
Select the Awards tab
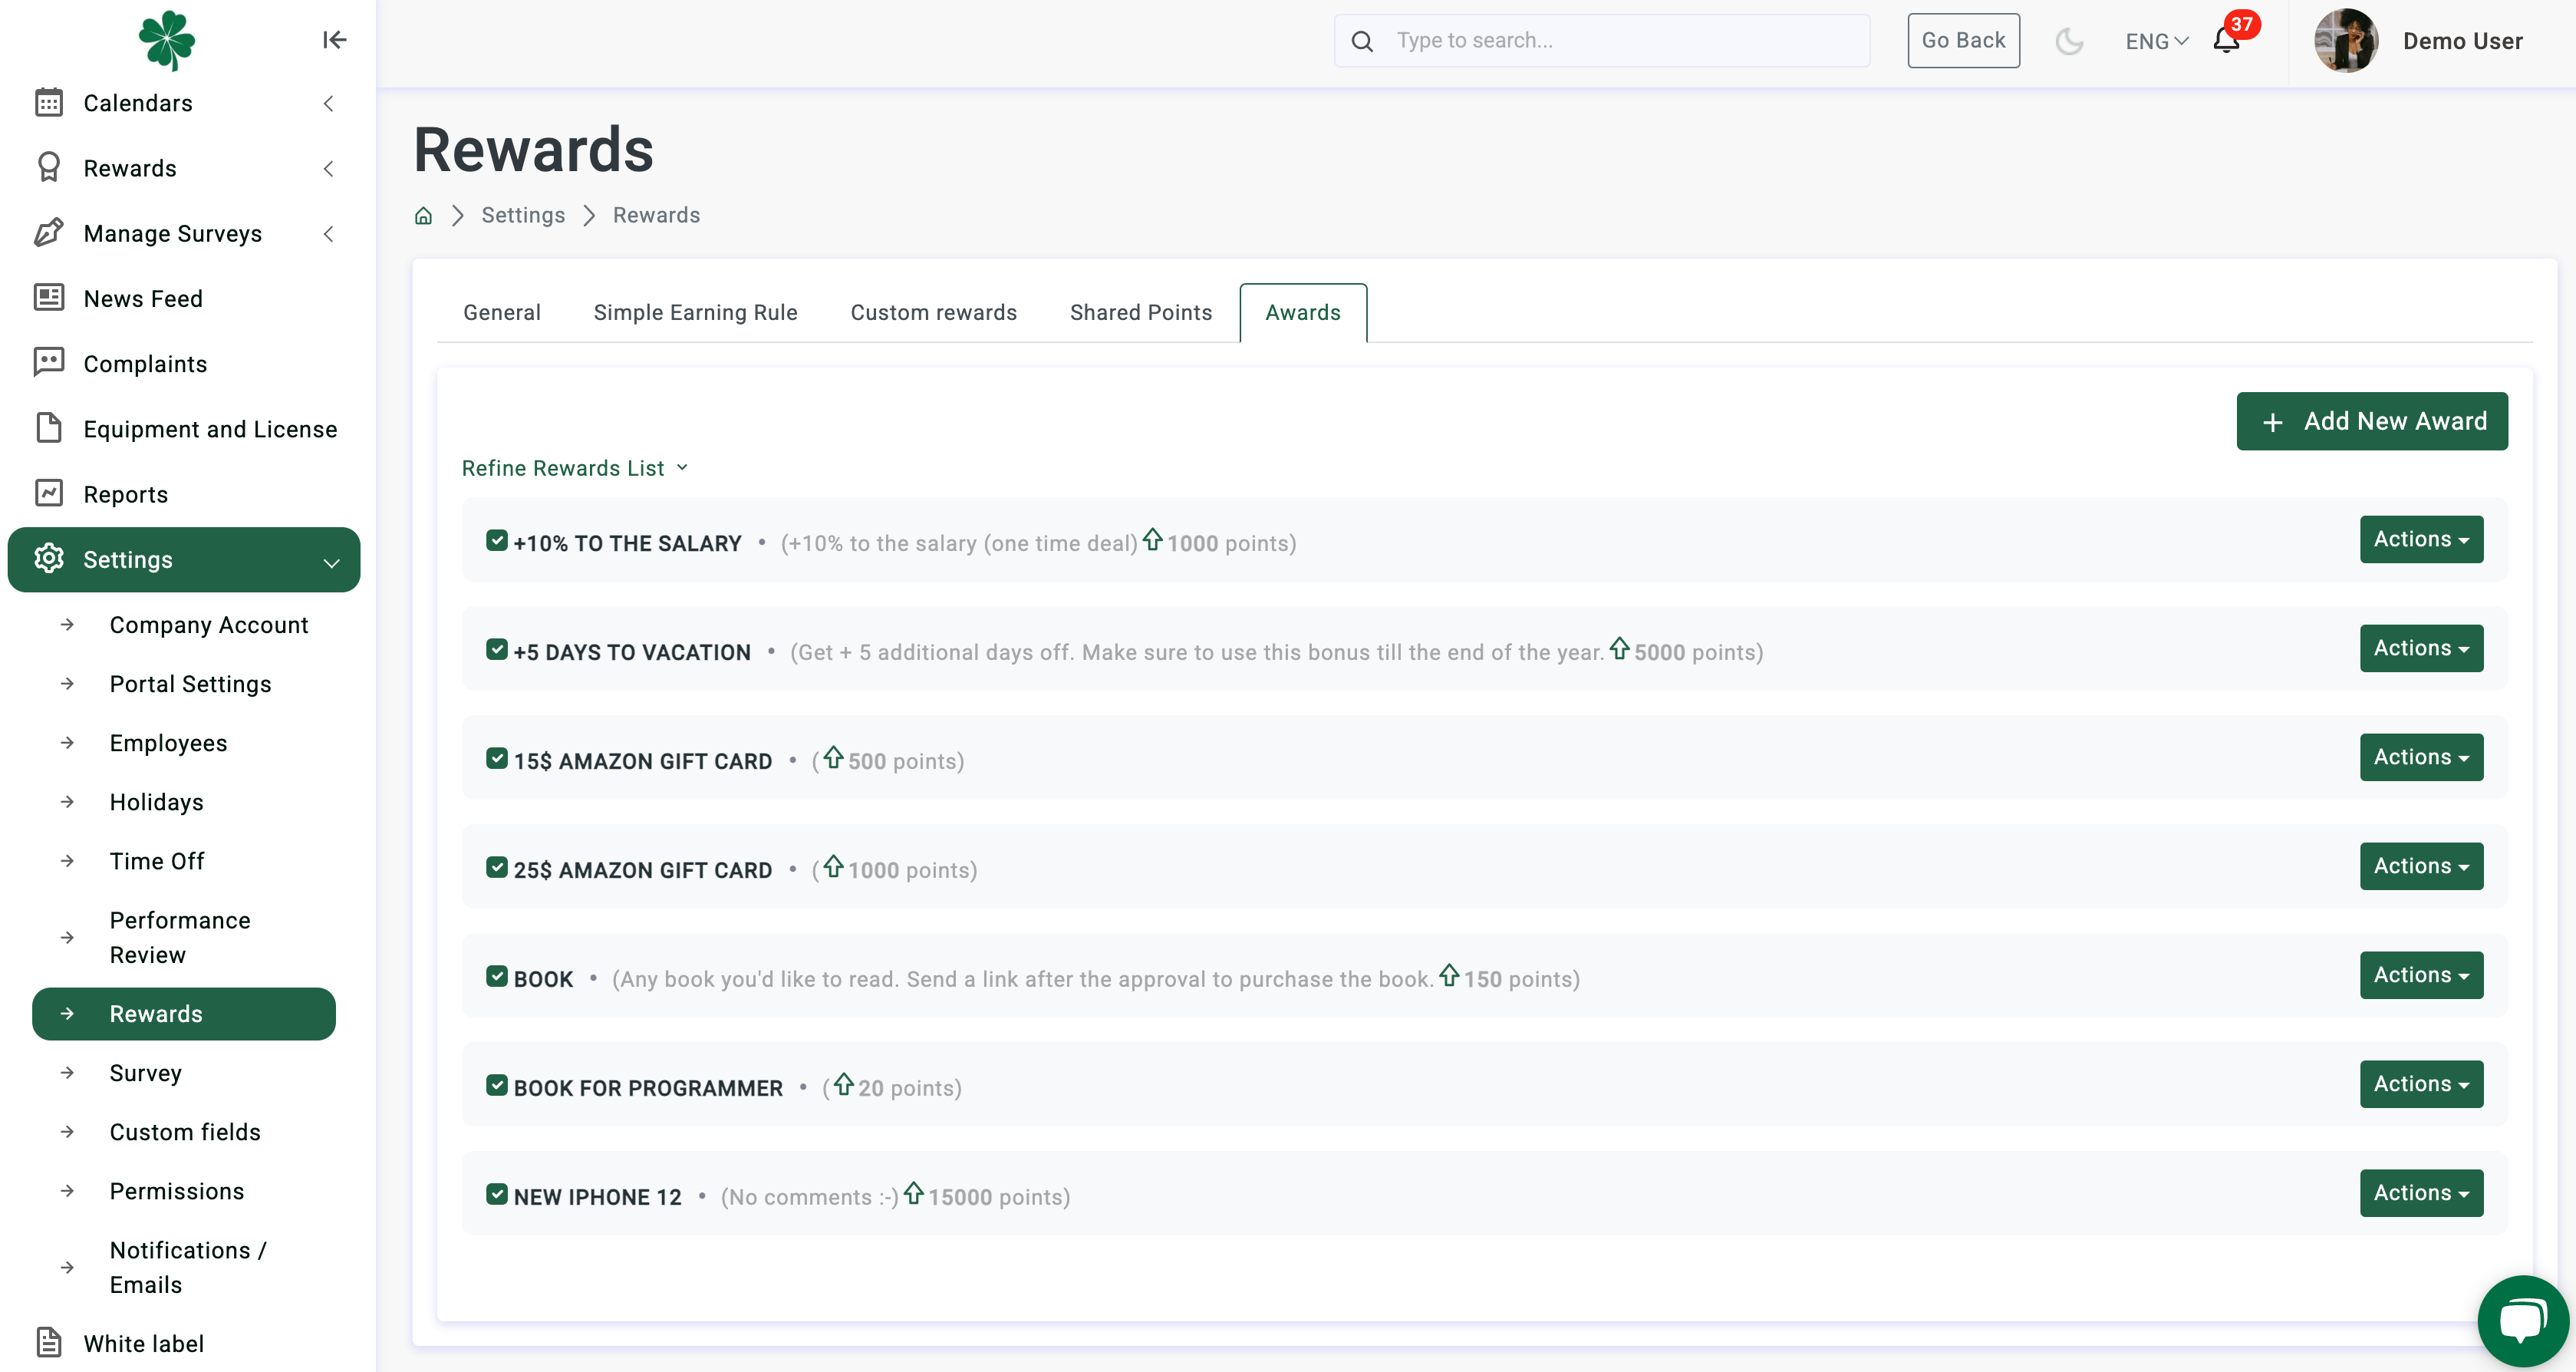[1303, 312]
